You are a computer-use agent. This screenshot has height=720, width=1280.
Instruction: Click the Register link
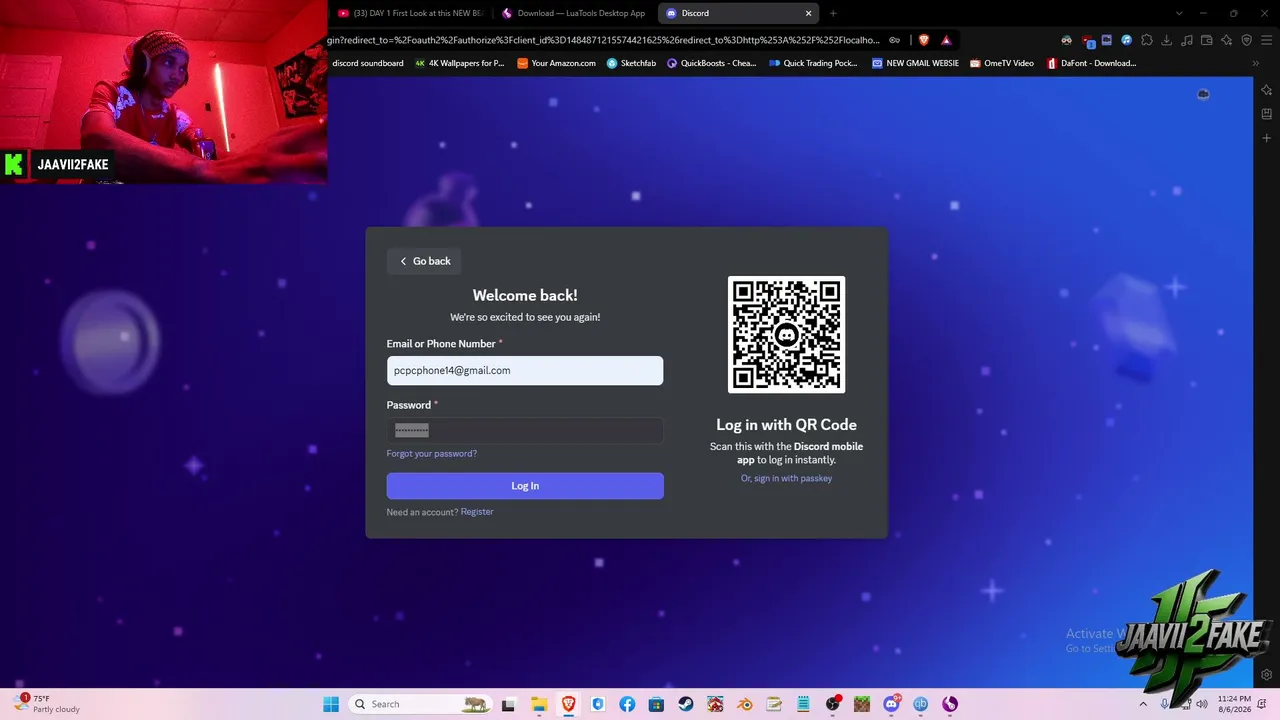(477, 512)
